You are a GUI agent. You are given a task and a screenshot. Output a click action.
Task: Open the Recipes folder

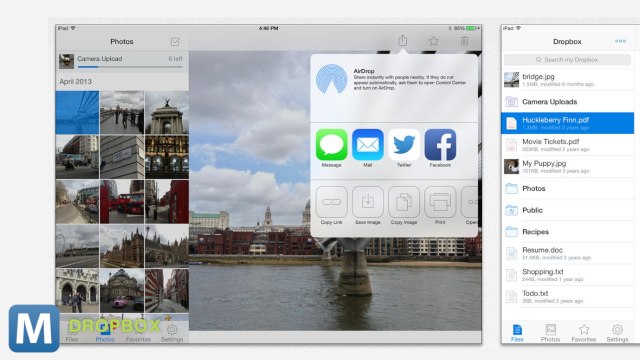(567, 232)
